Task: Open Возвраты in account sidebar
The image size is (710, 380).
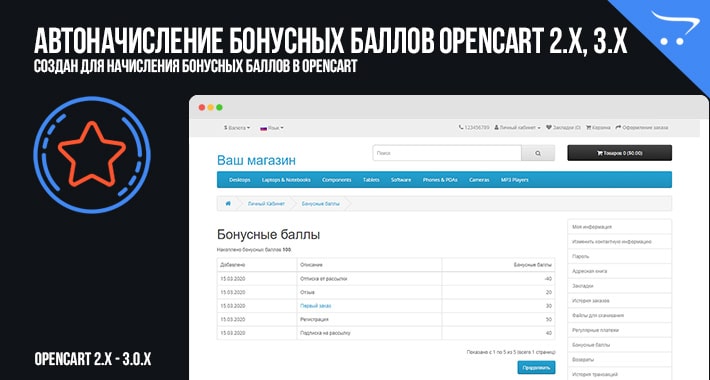Action: click(x=619, y=360)
